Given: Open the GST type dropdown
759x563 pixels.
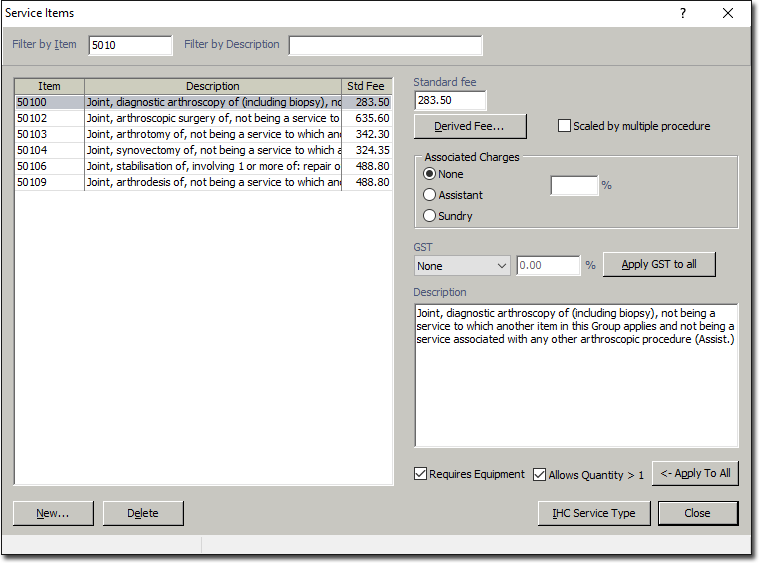Looking at the screenshot, I should pyautogui.click(x=462, y=266).
